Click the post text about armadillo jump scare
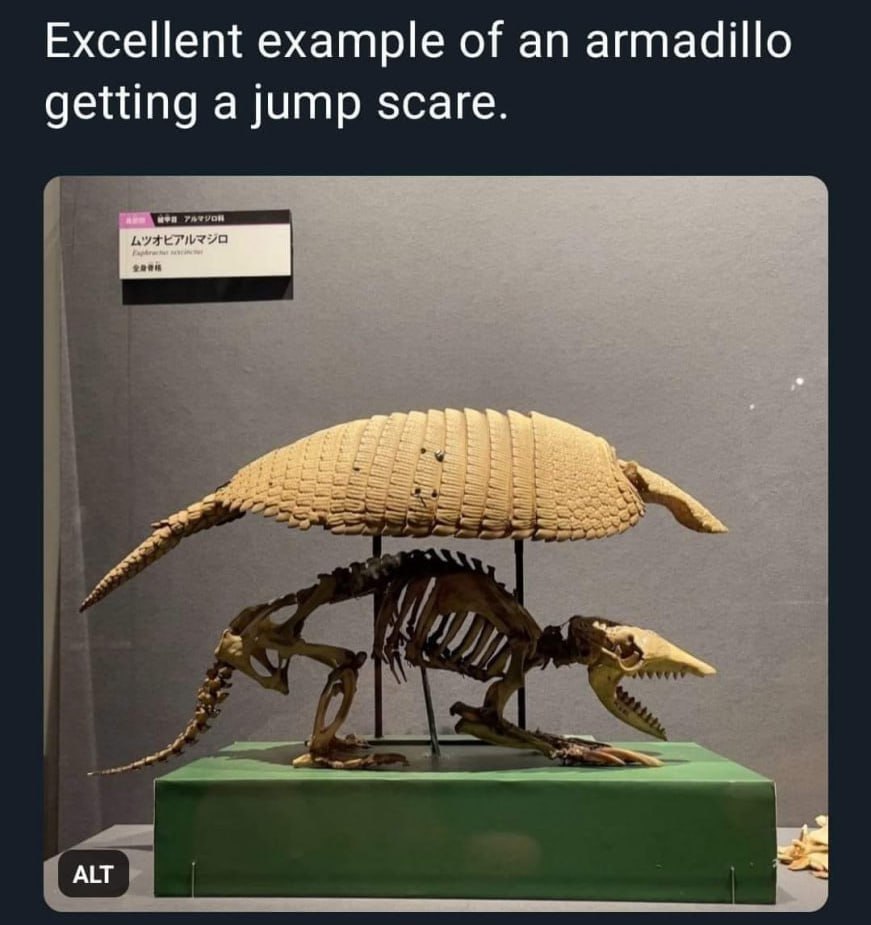 click(418, 73)
